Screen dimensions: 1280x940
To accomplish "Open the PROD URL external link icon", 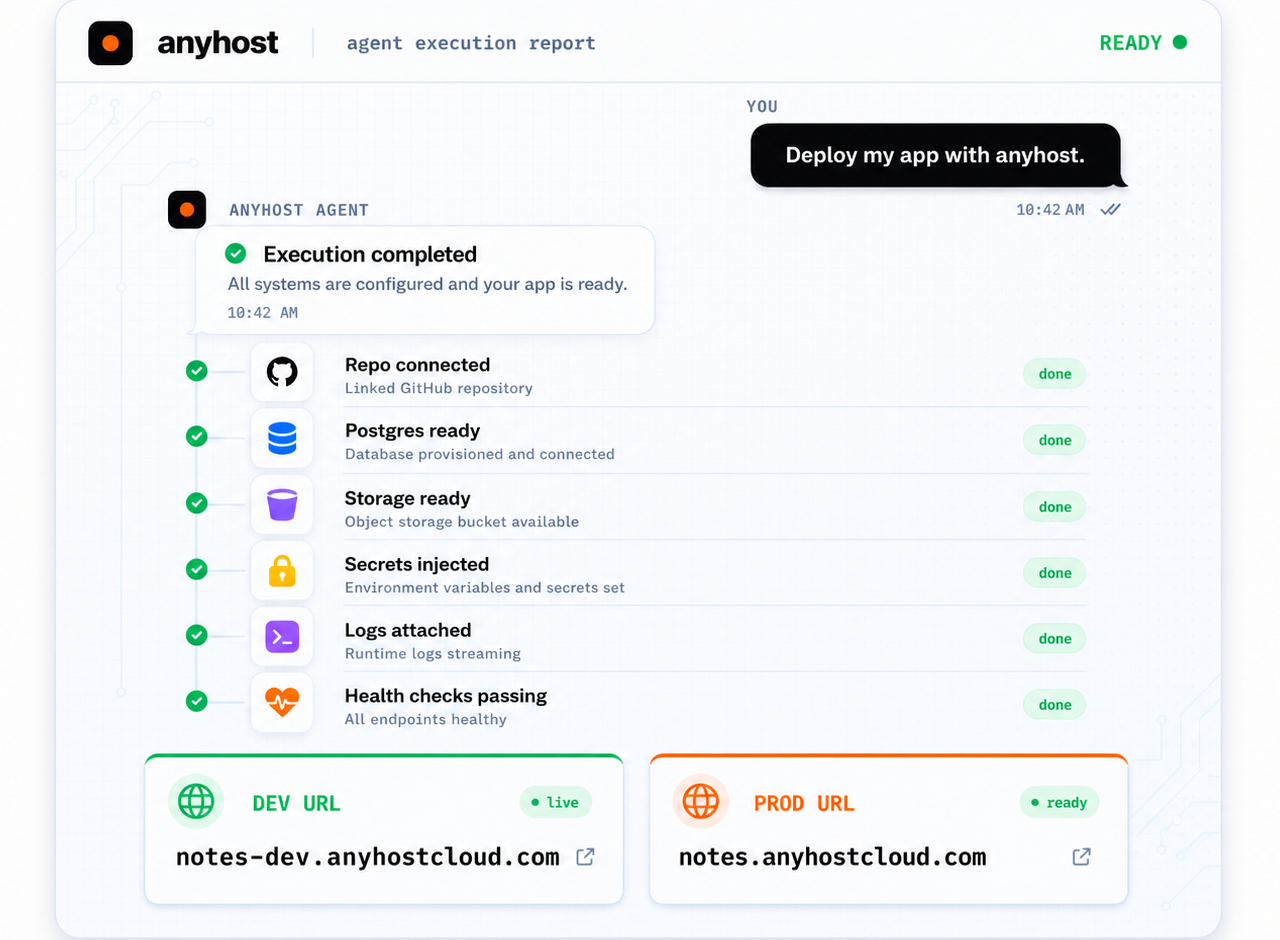I will click(1081, 857).
